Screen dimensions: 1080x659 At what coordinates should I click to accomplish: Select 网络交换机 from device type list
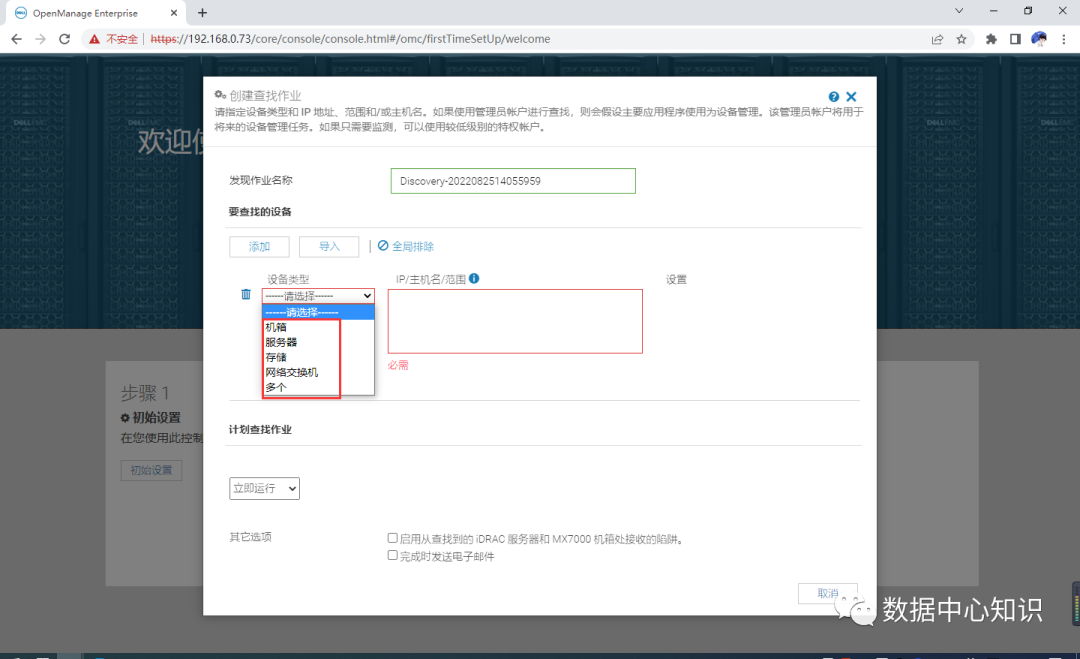[318, 373]
